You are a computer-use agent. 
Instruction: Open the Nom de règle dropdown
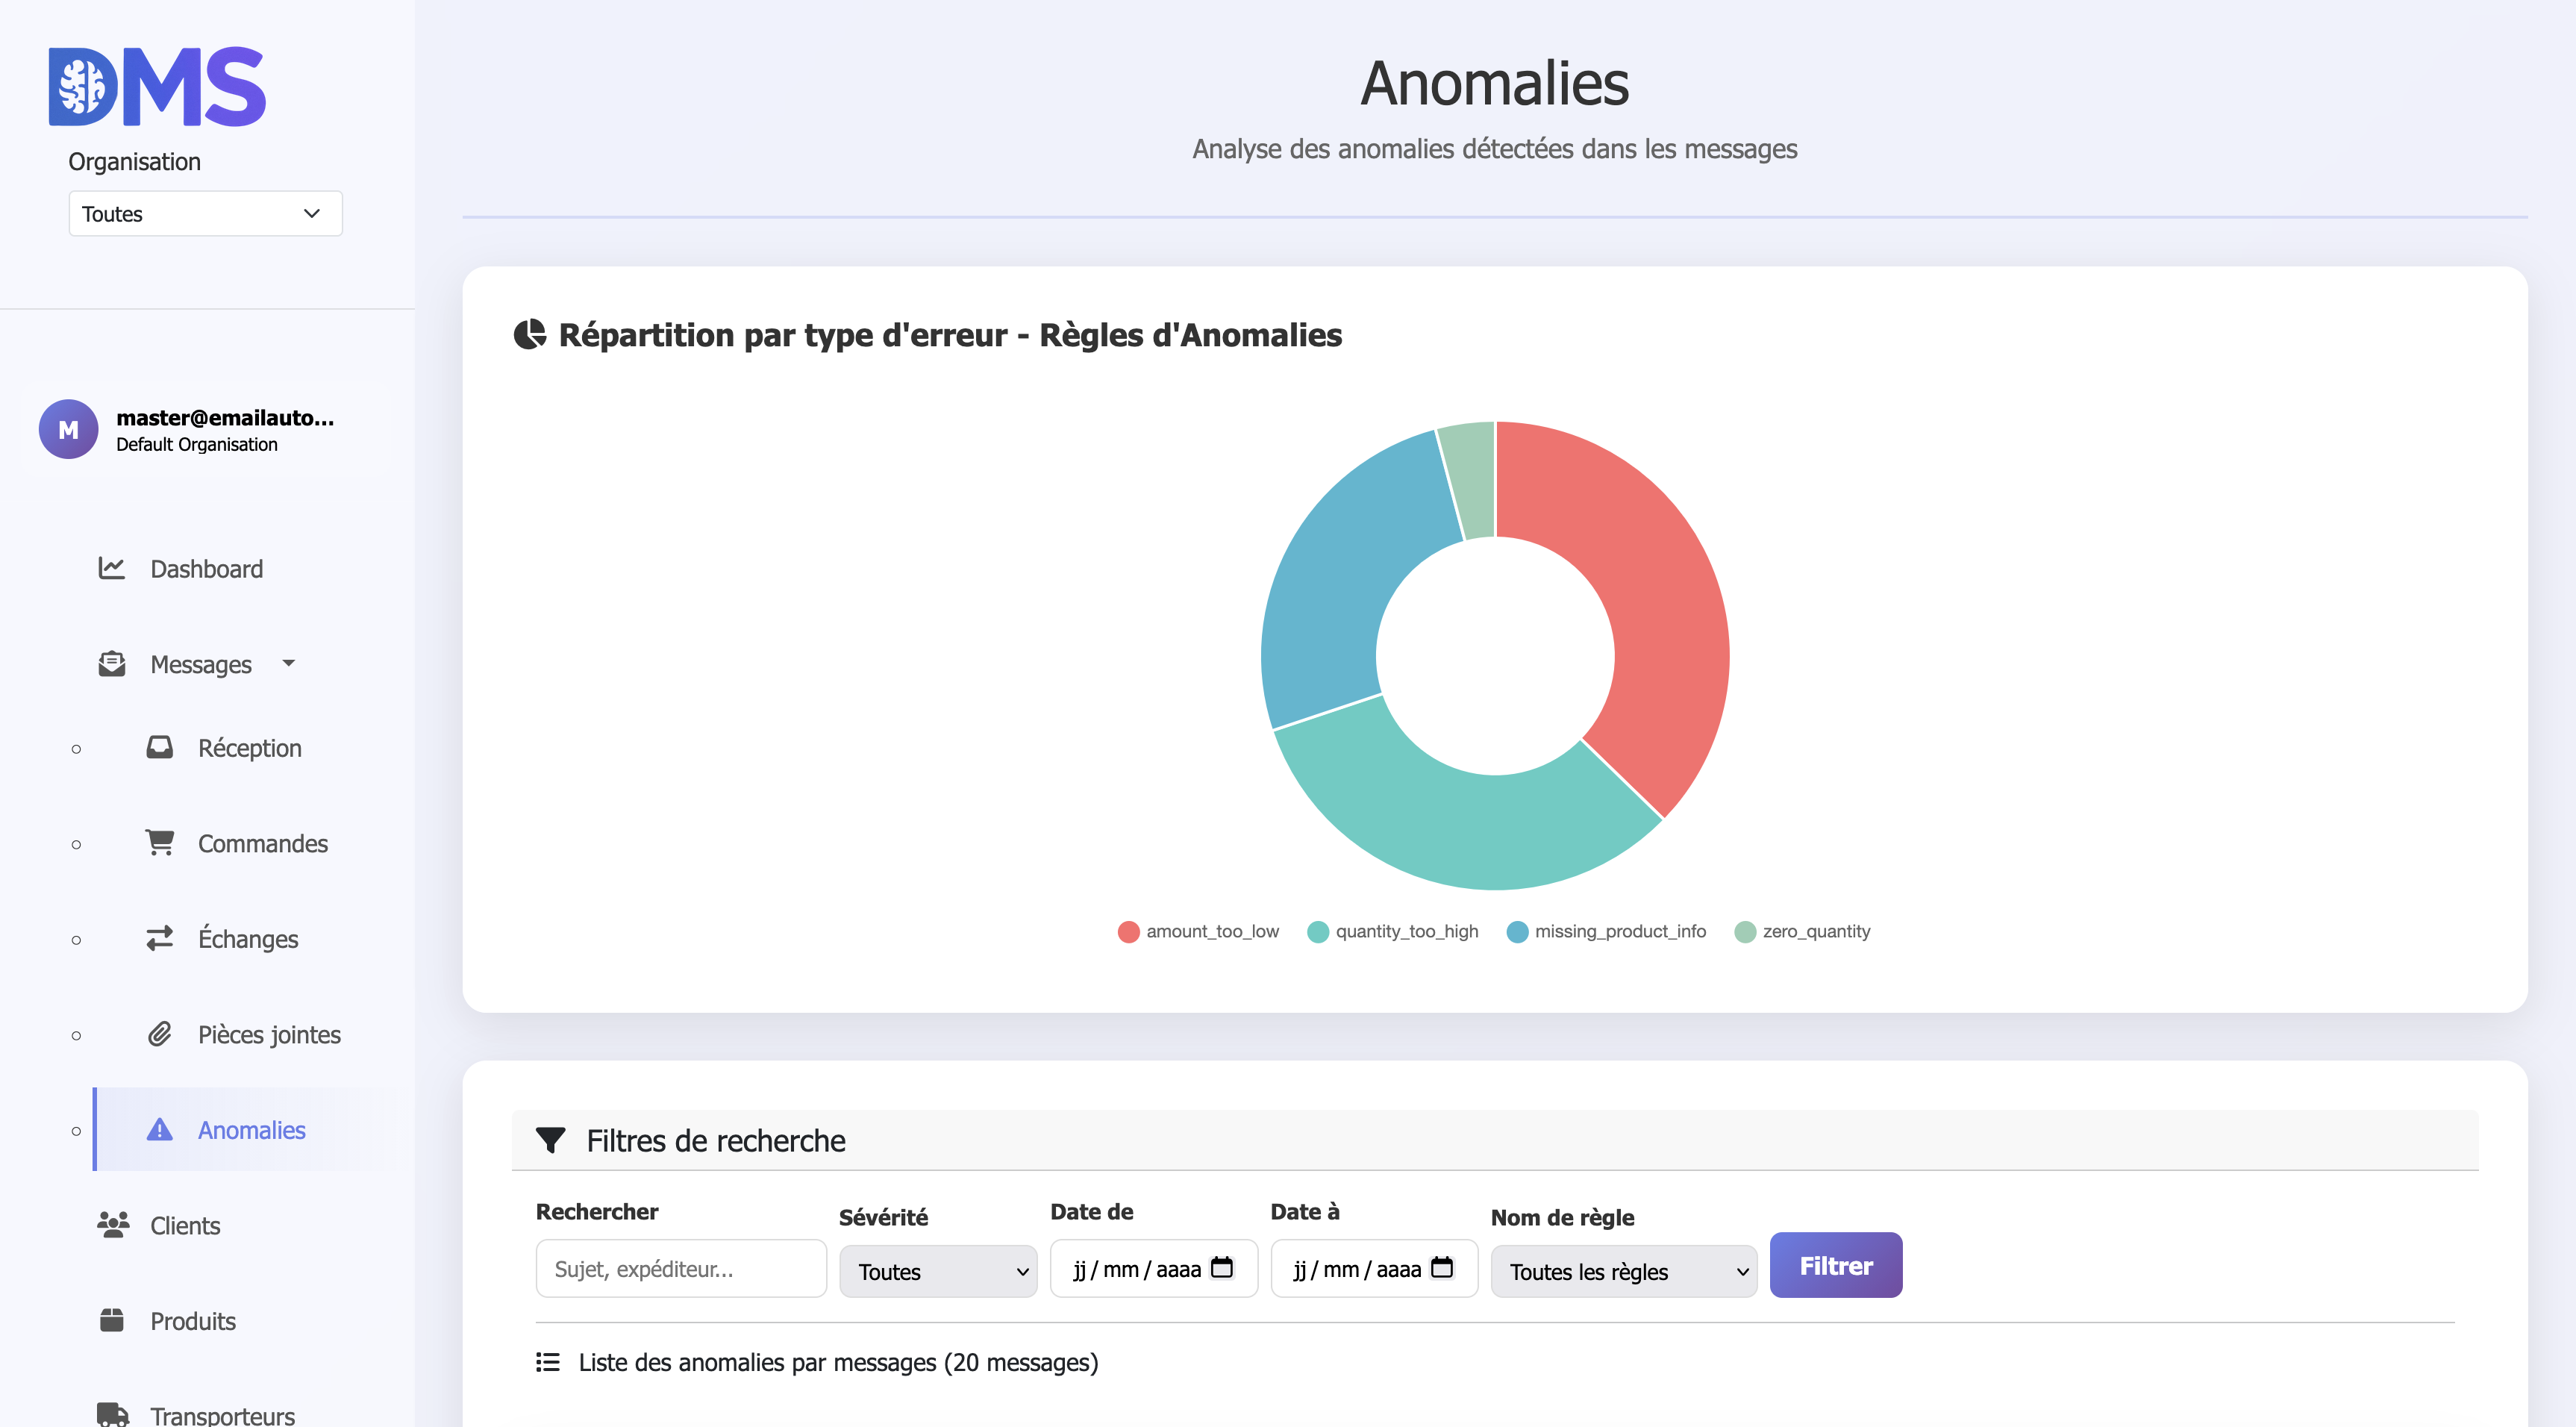1623,1271
